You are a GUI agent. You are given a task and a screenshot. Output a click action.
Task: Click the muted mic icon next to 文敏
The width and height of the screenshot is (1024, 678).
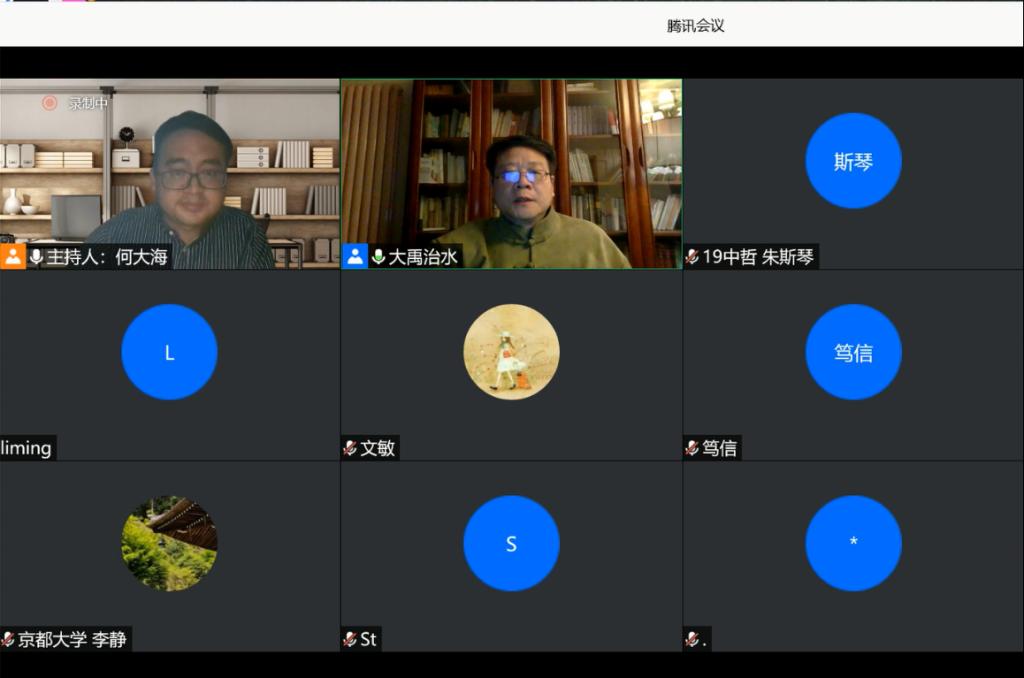click(350, 448)
